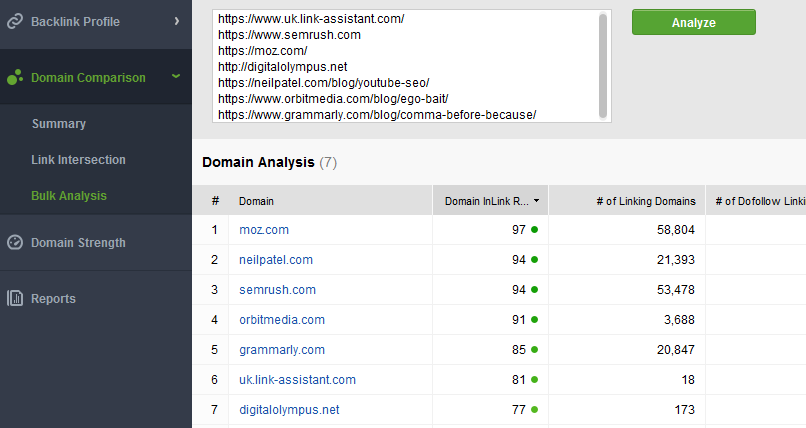This screenshot has height=428, width=806.
Task: Click URL line https://www.semrush.com
Action: tap(289, 35)
